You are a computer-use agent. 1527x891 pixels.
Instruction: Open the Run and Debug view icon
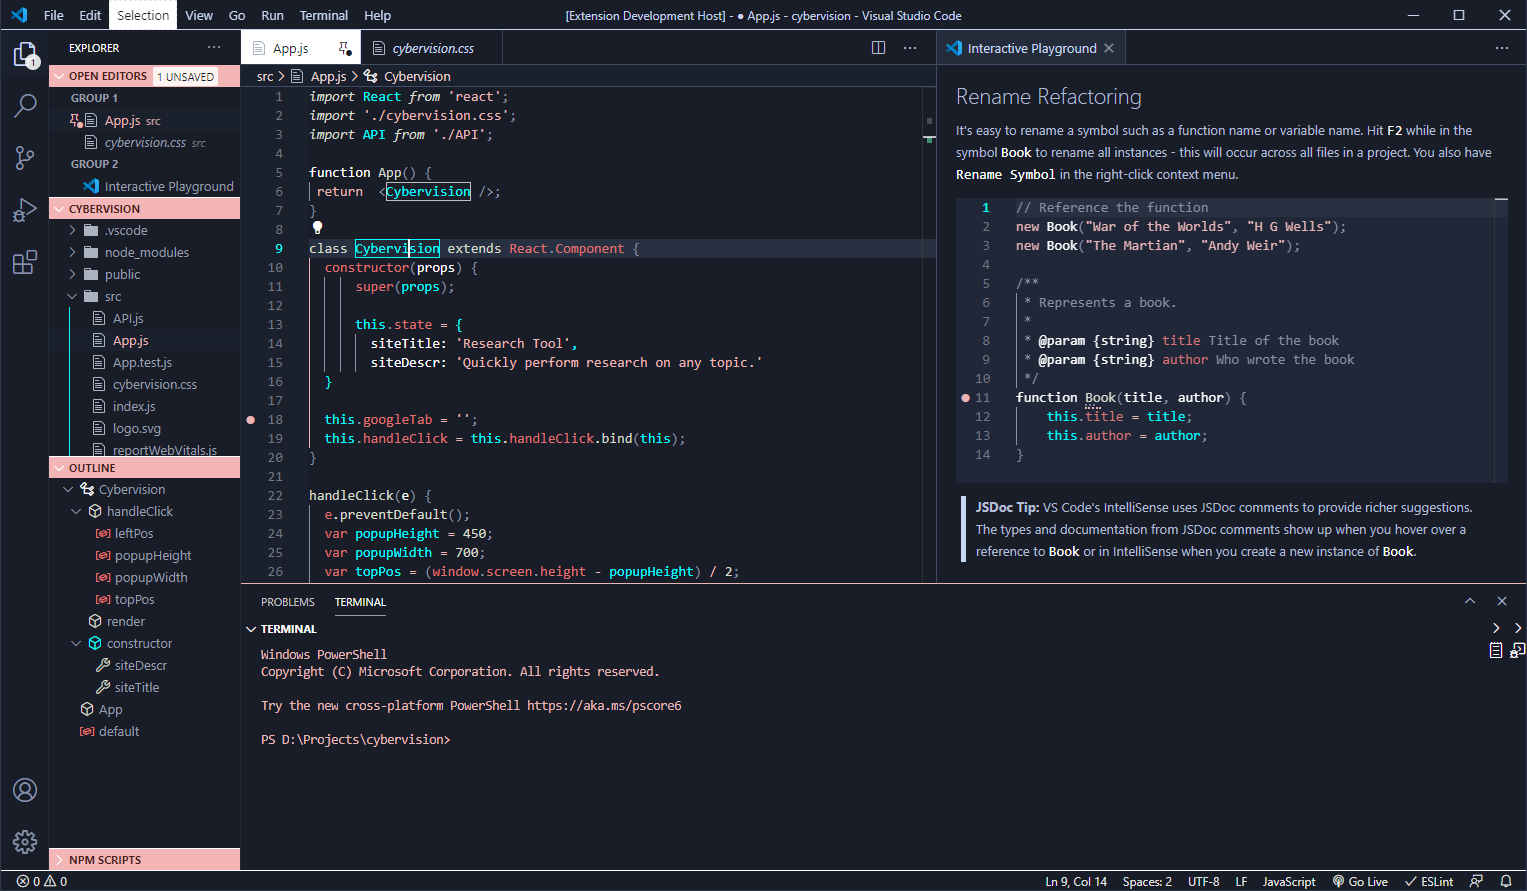click(25, 210)
